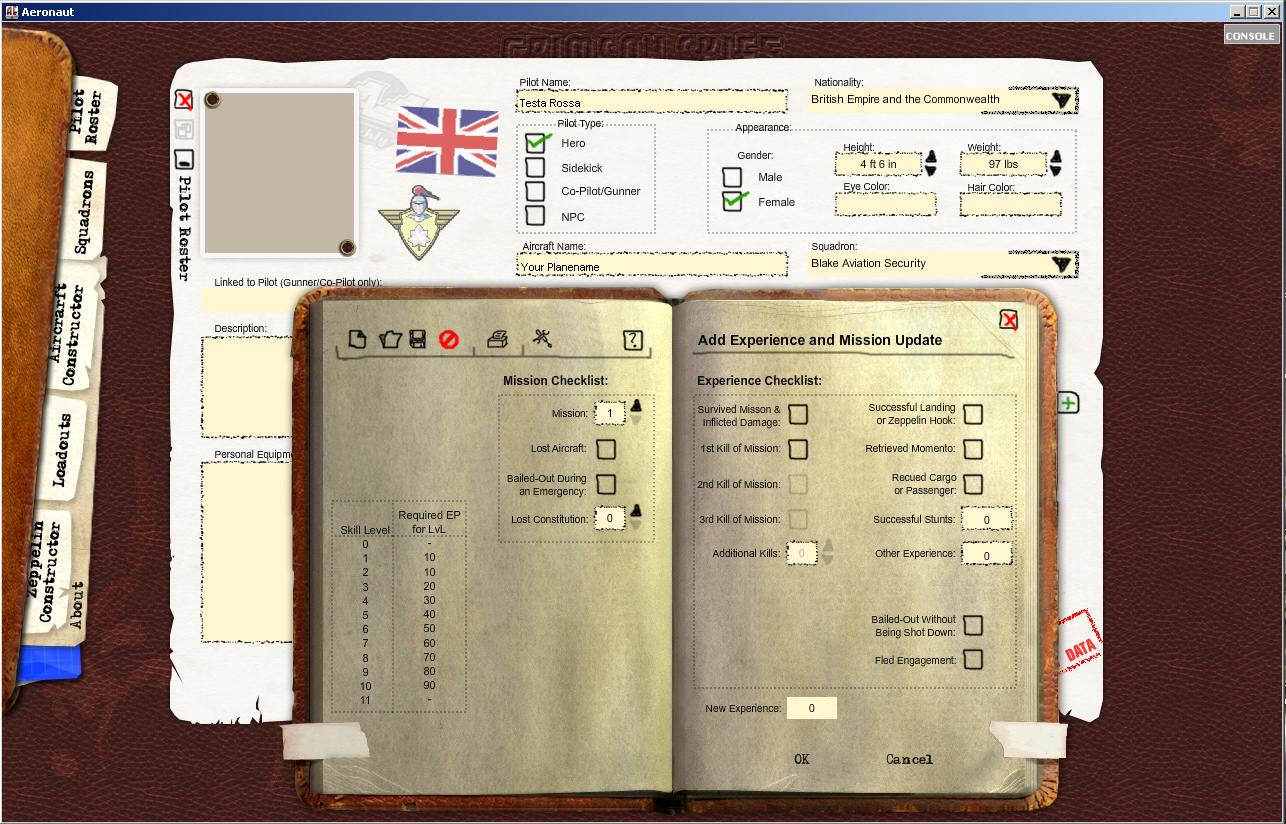Click the printer icon
Viewport: 1286px width, 824px height.
pyautogui.click(x=497, y=340)
